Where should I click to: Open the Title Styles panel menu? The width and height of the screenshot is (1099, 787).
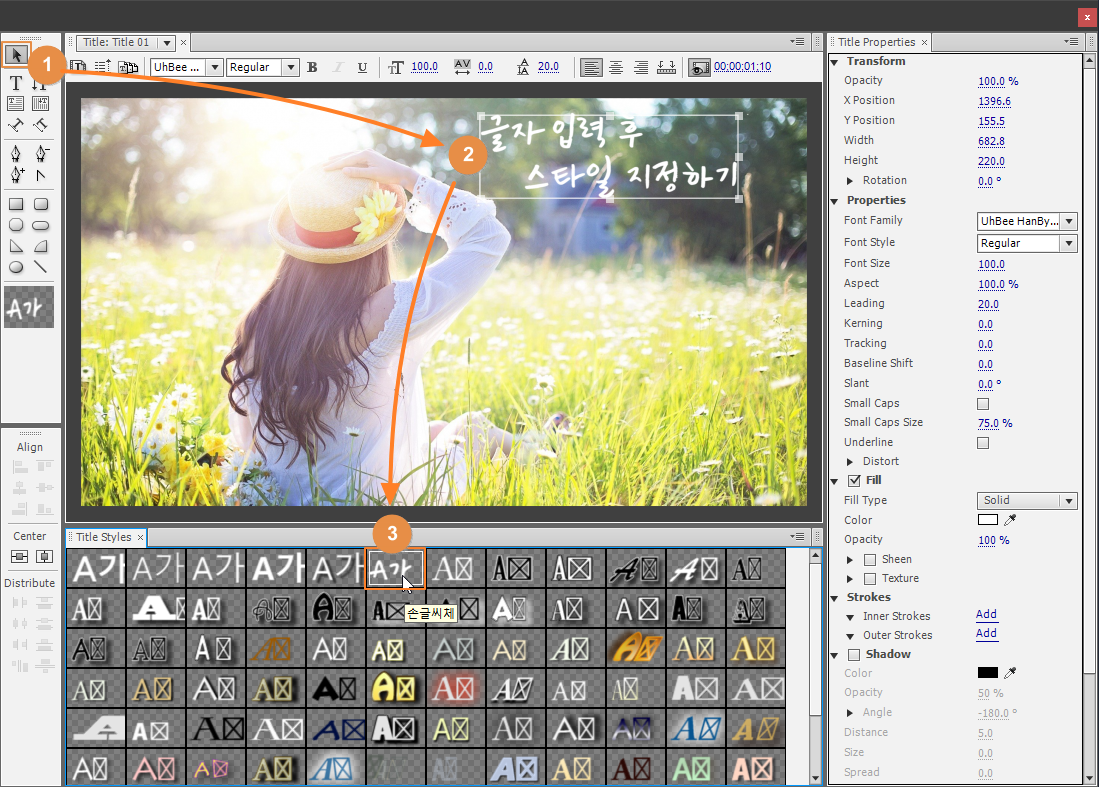[x=798, y=537]
